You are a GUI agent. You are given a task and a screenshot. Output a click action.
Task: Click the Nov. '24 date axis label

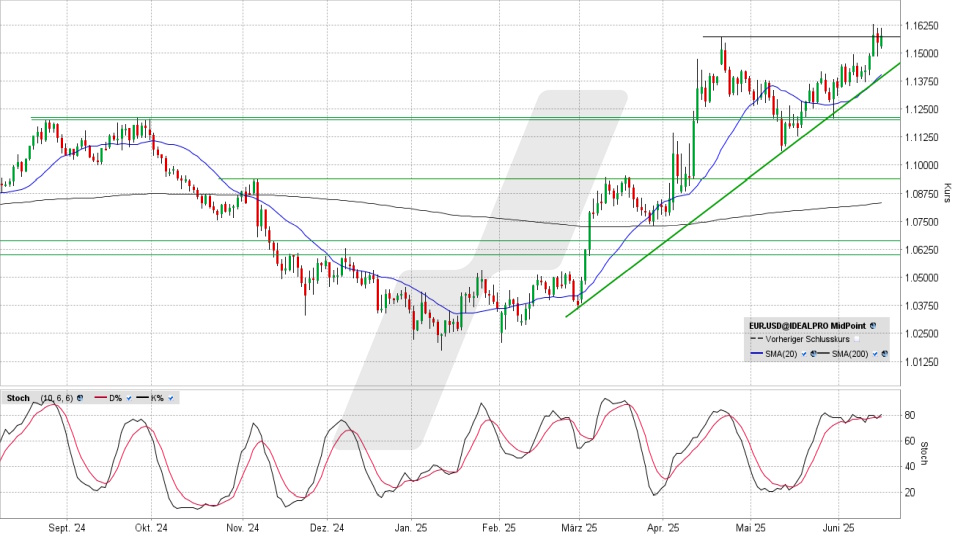pos(242,528)
